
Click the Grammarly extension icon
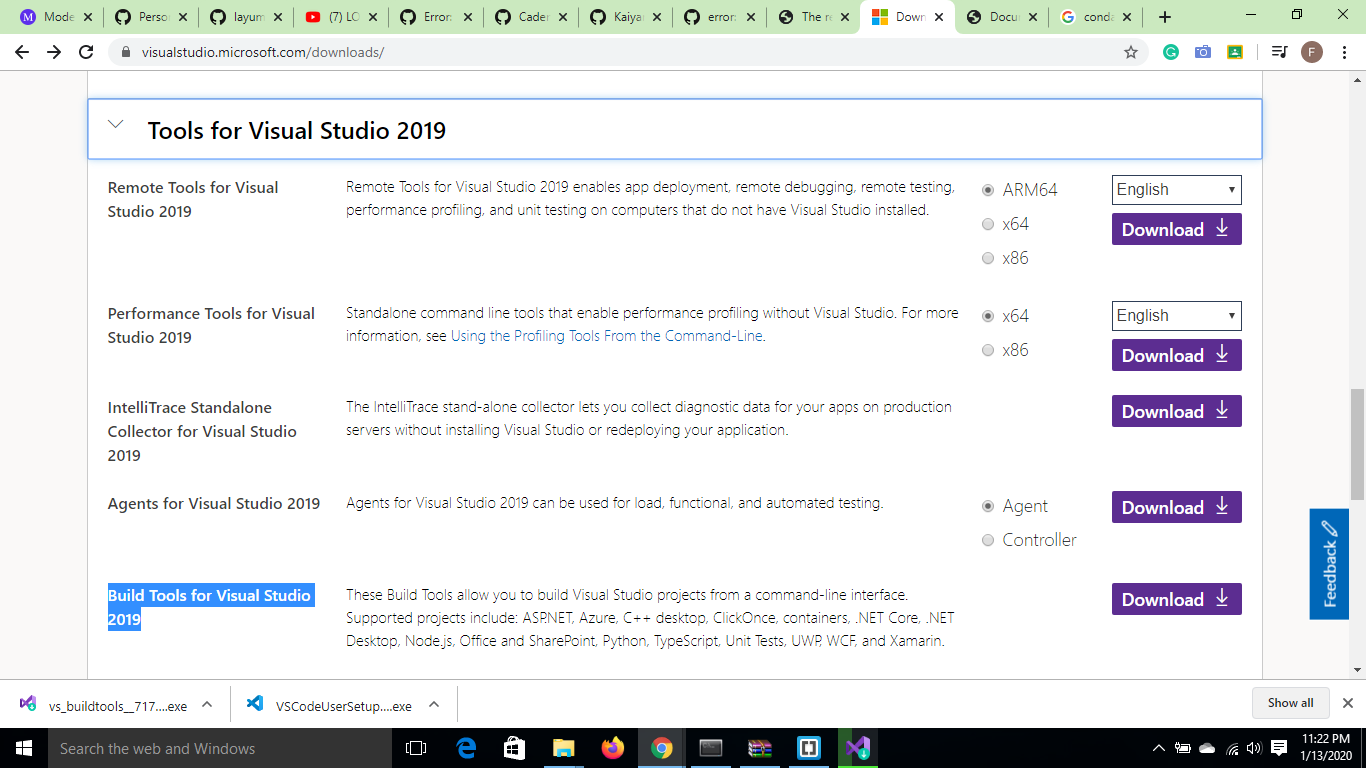[1170, 51]
